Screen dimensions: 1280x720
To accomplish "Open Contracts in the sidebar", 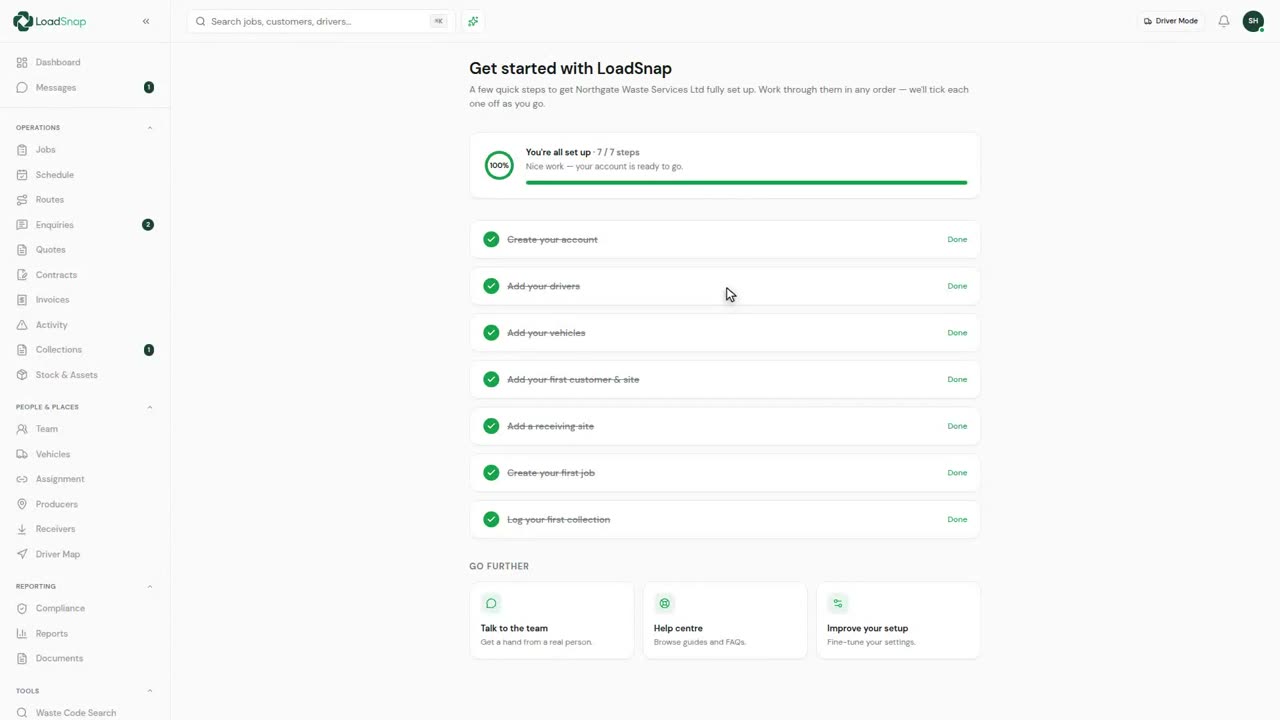I will [x=85, y=275].
